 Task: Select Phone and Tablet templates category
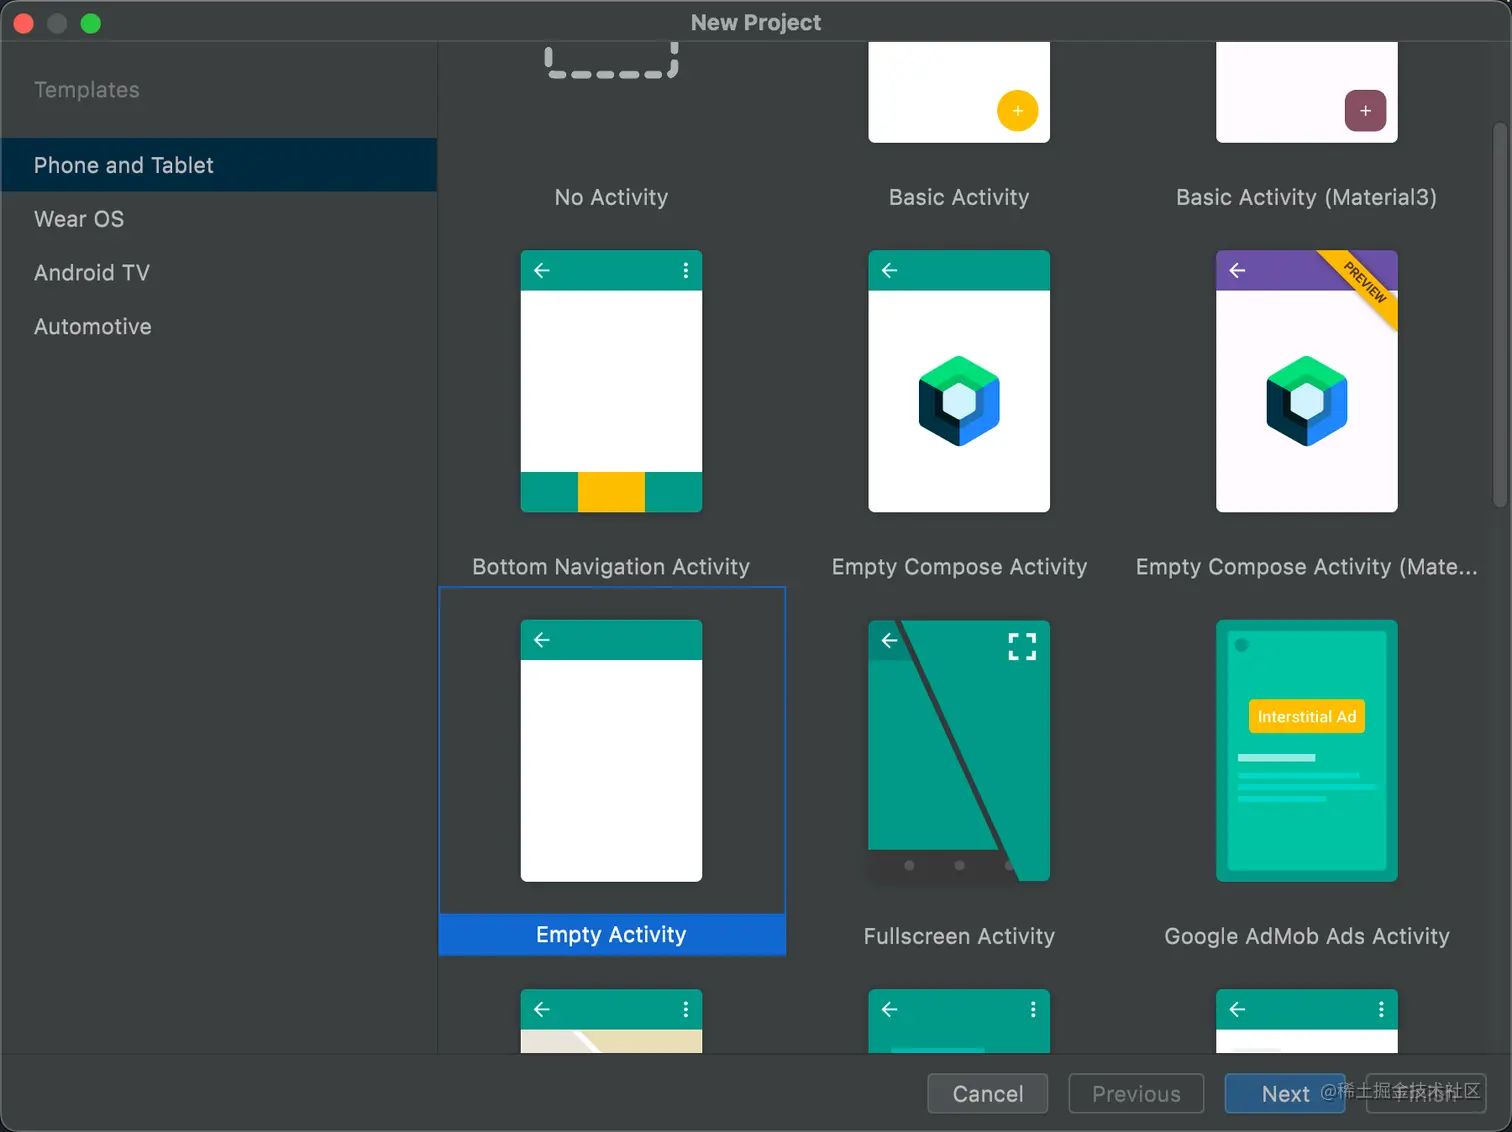(x=218, y=165)
